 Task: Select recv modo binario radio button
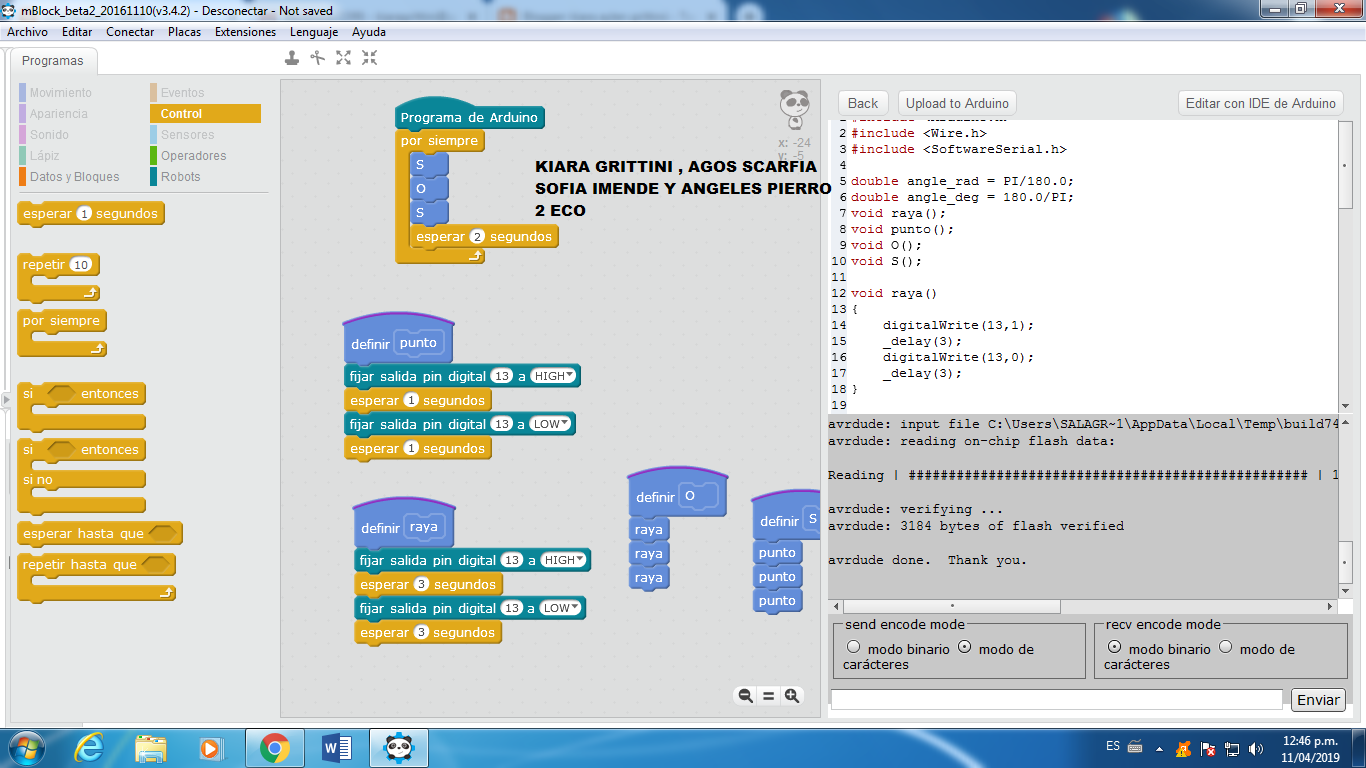[x=1115, y=648]
